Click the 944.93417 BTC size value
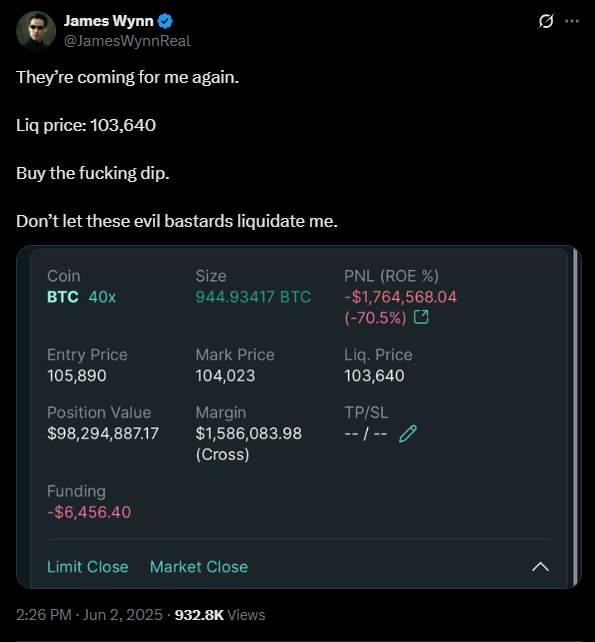Viewport: 595px width, 642px height. click(x=253, y=297)
